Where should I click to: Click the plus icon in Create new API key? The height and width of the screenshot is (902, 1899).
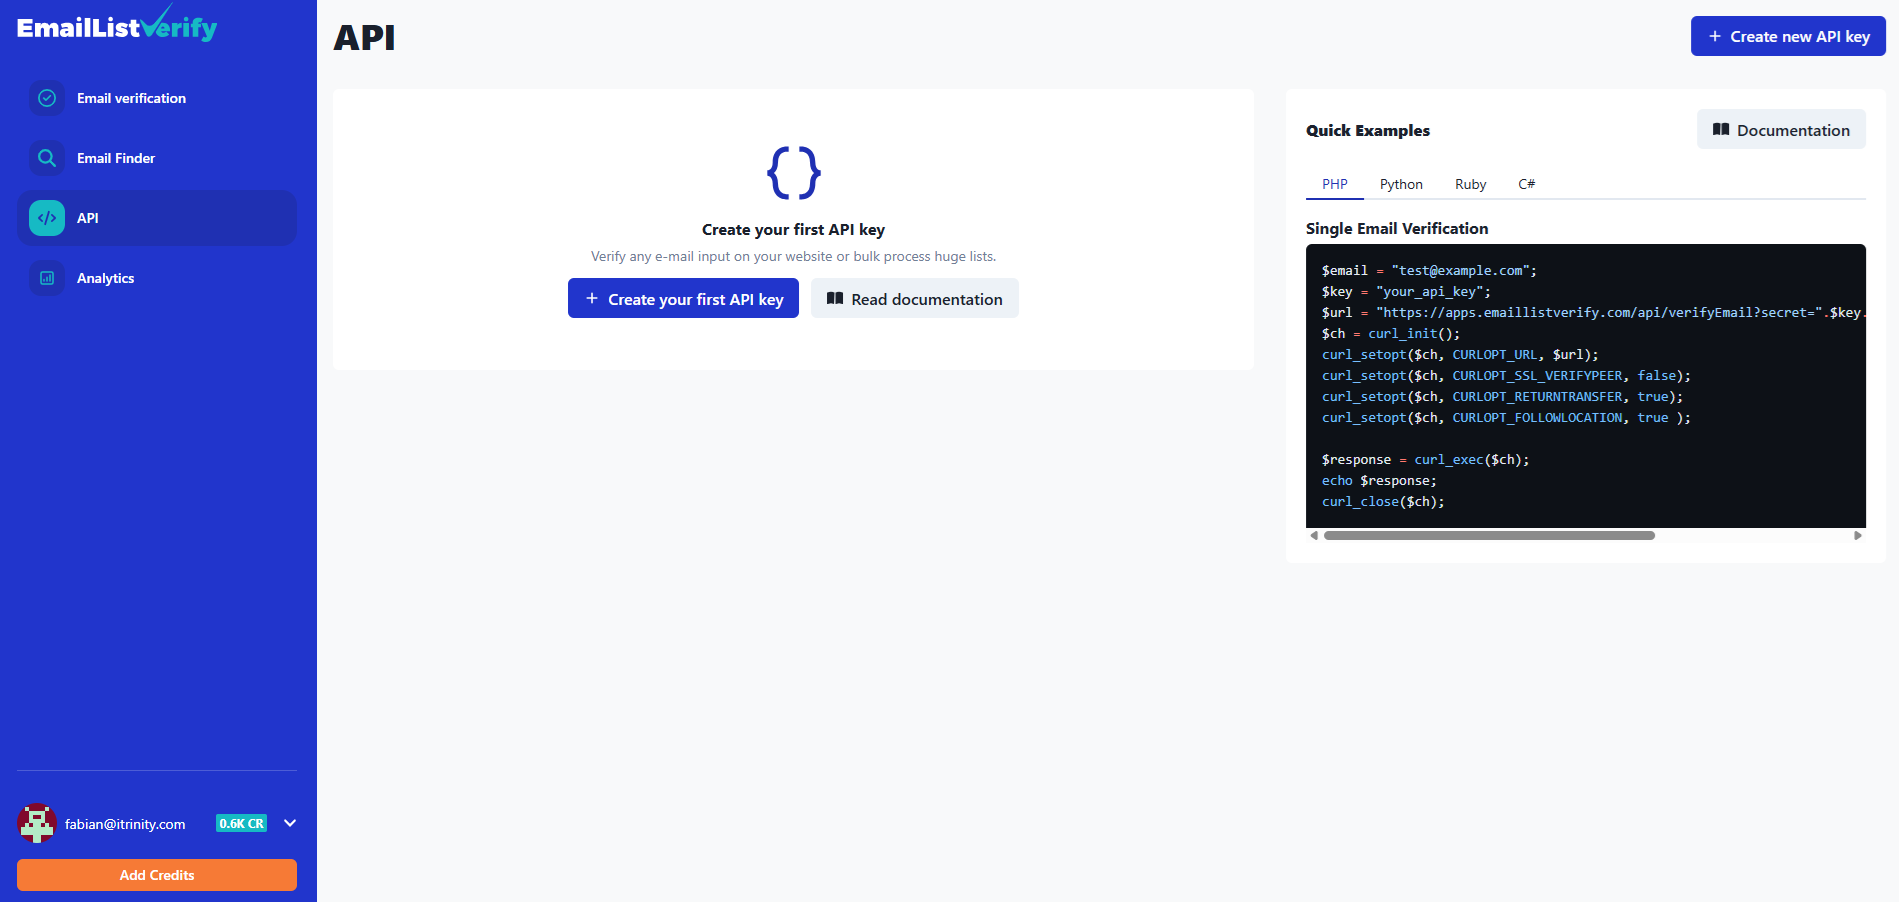tap(1715, 36)
